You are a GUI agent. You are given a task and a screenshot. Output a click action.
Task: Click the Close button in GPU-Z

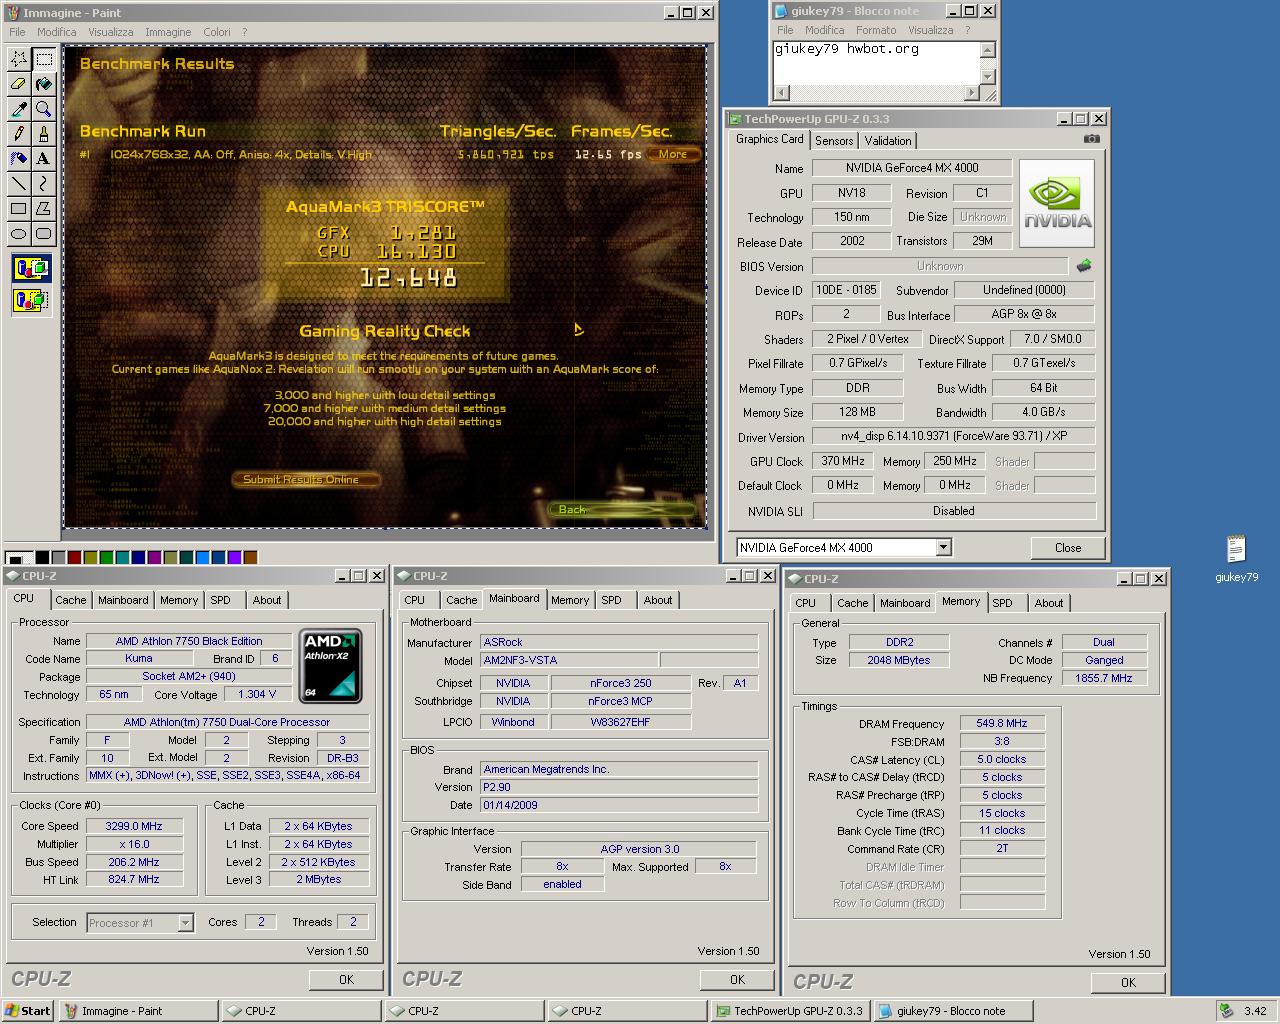1068,548
